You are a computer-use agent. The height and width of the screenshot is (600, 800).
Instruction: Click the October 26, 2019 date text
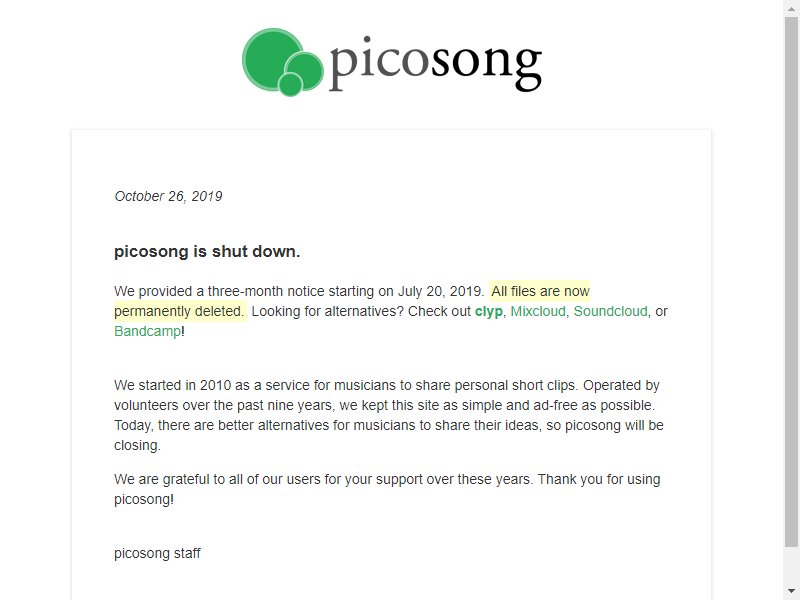(x=168, y=196)
